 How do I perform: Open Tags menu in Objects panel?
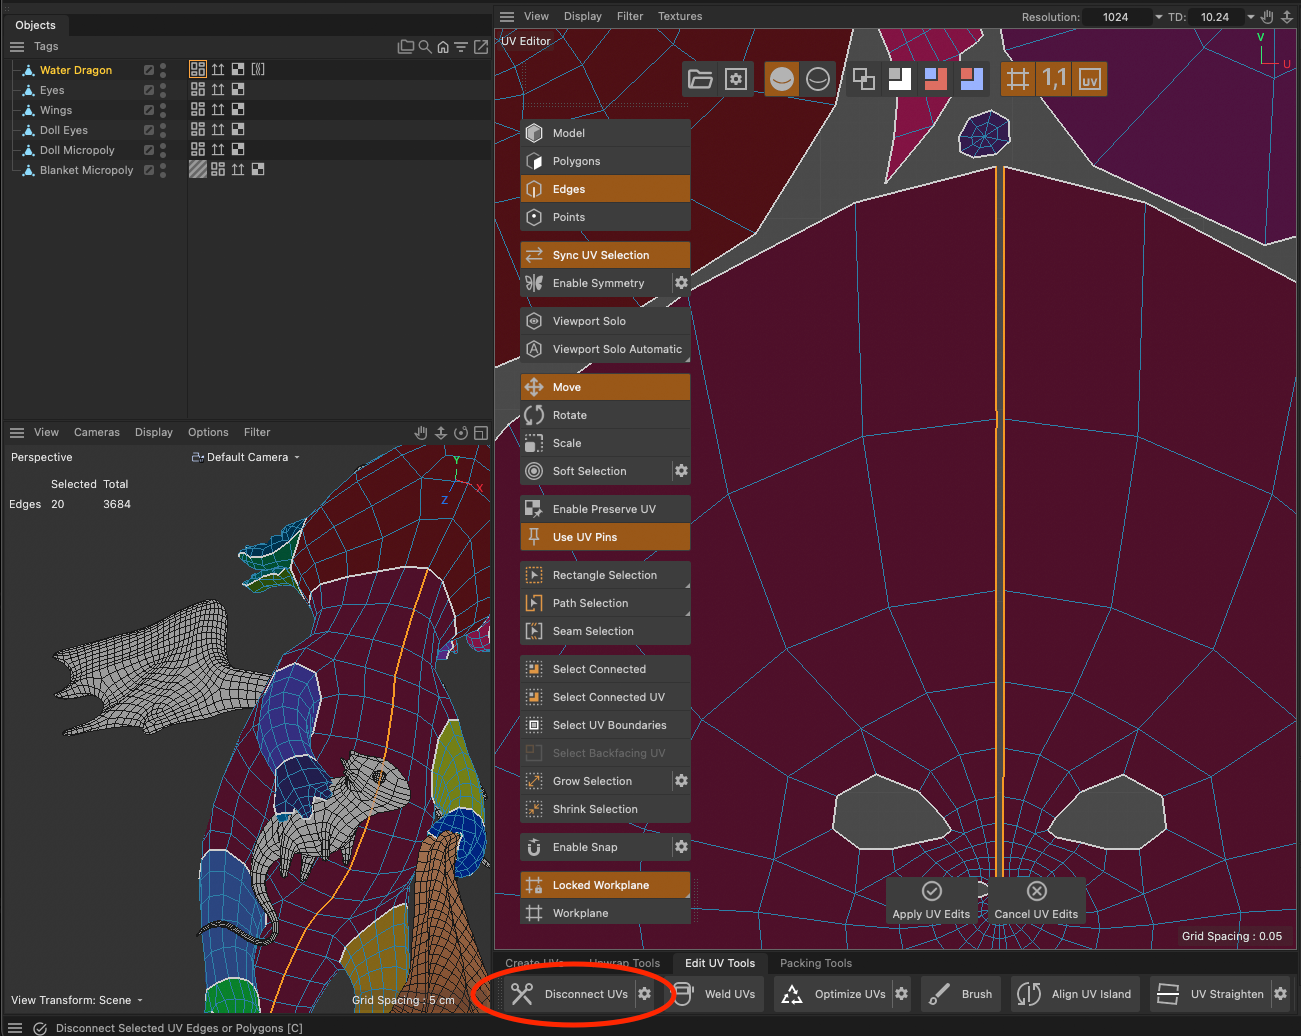tap(46, 47)
